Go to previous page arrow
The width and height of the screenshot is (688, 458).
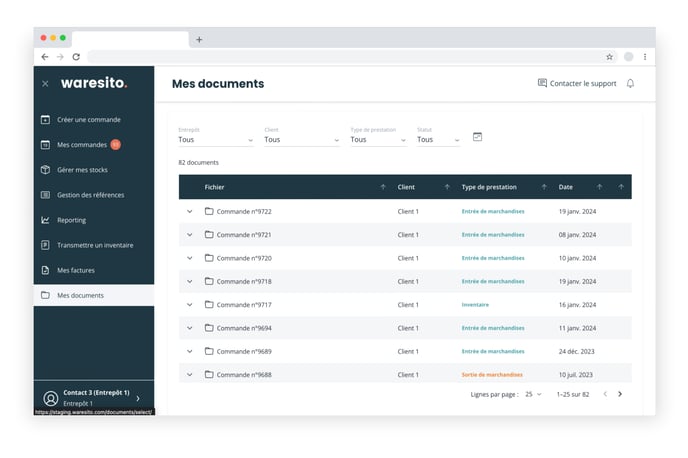tap(605, 394)
